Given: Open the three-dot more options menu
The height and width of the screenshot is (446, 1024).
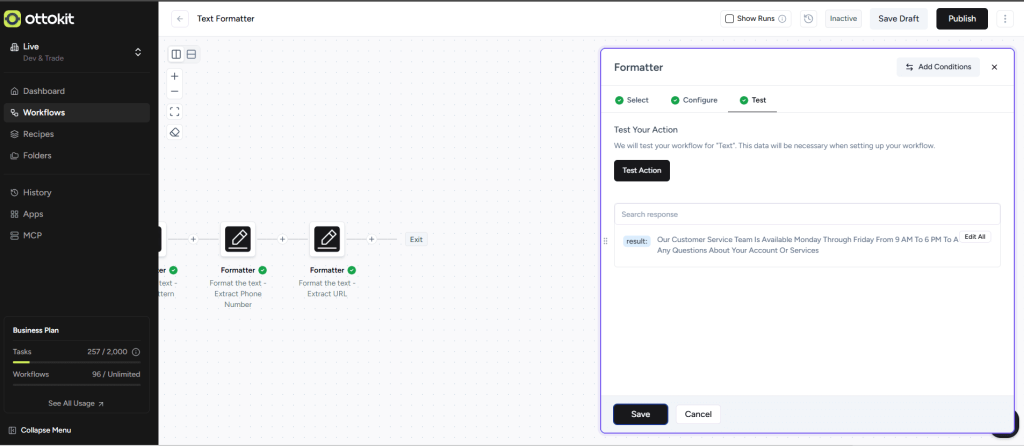Looking at the screenshot, I should pos(1005,19).
